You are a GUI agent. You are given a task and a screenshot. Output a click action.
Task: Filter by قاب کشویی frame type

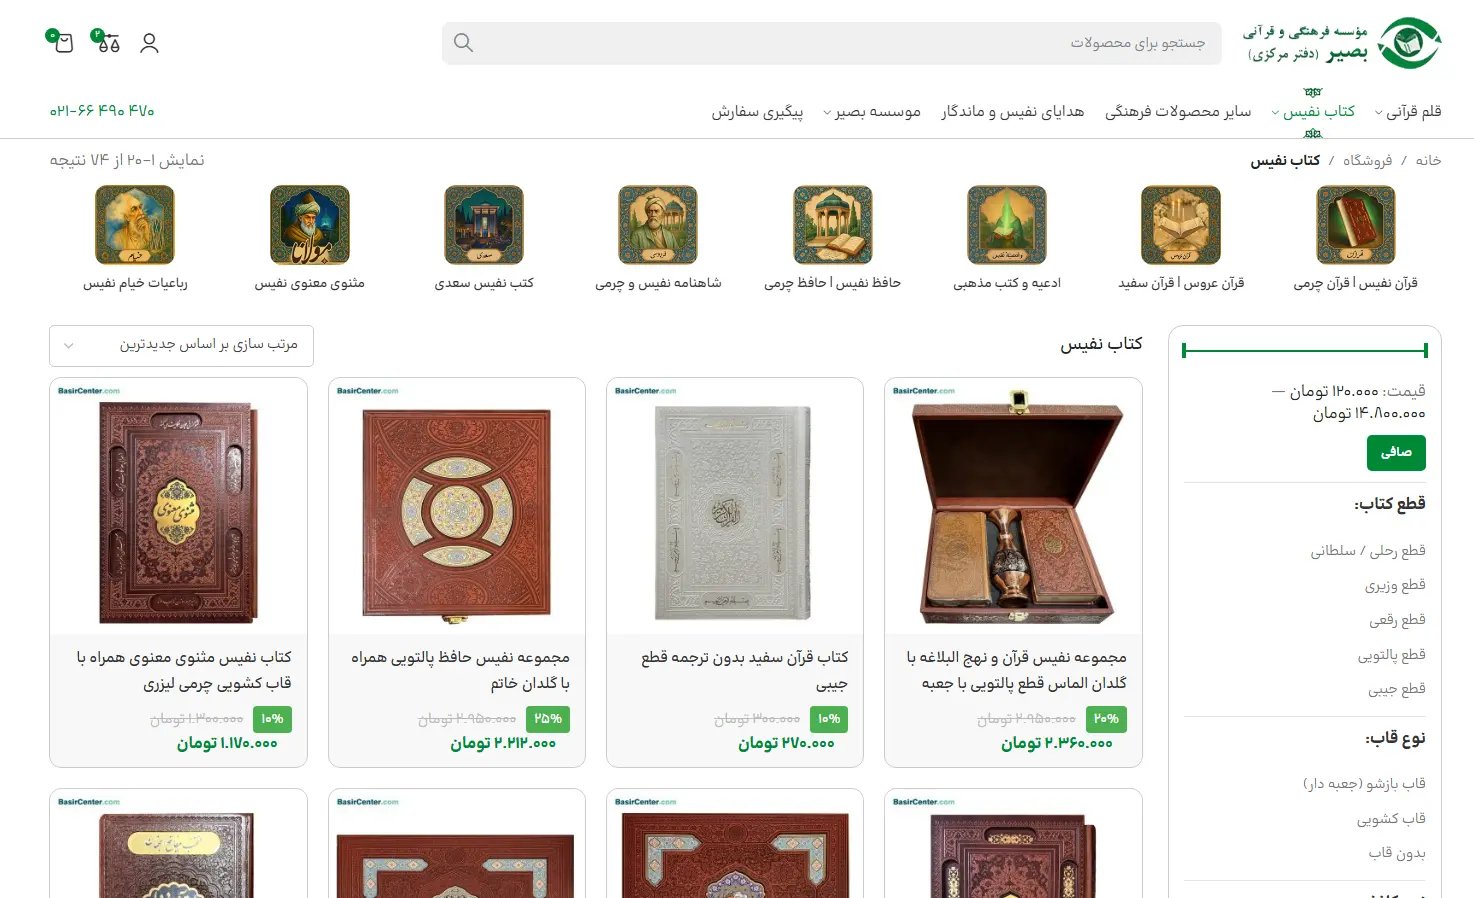click(x=1391, y=819)
